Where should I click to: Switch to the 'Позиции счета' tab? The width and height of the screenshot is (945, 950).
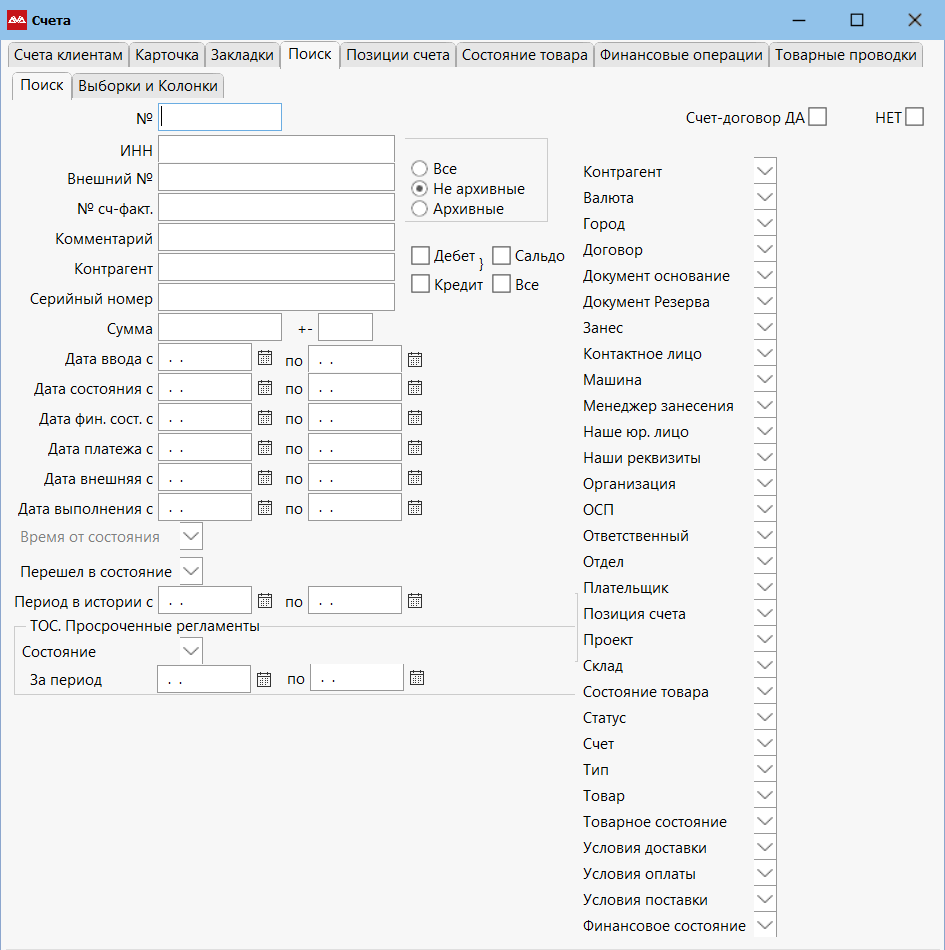[397, 56]
